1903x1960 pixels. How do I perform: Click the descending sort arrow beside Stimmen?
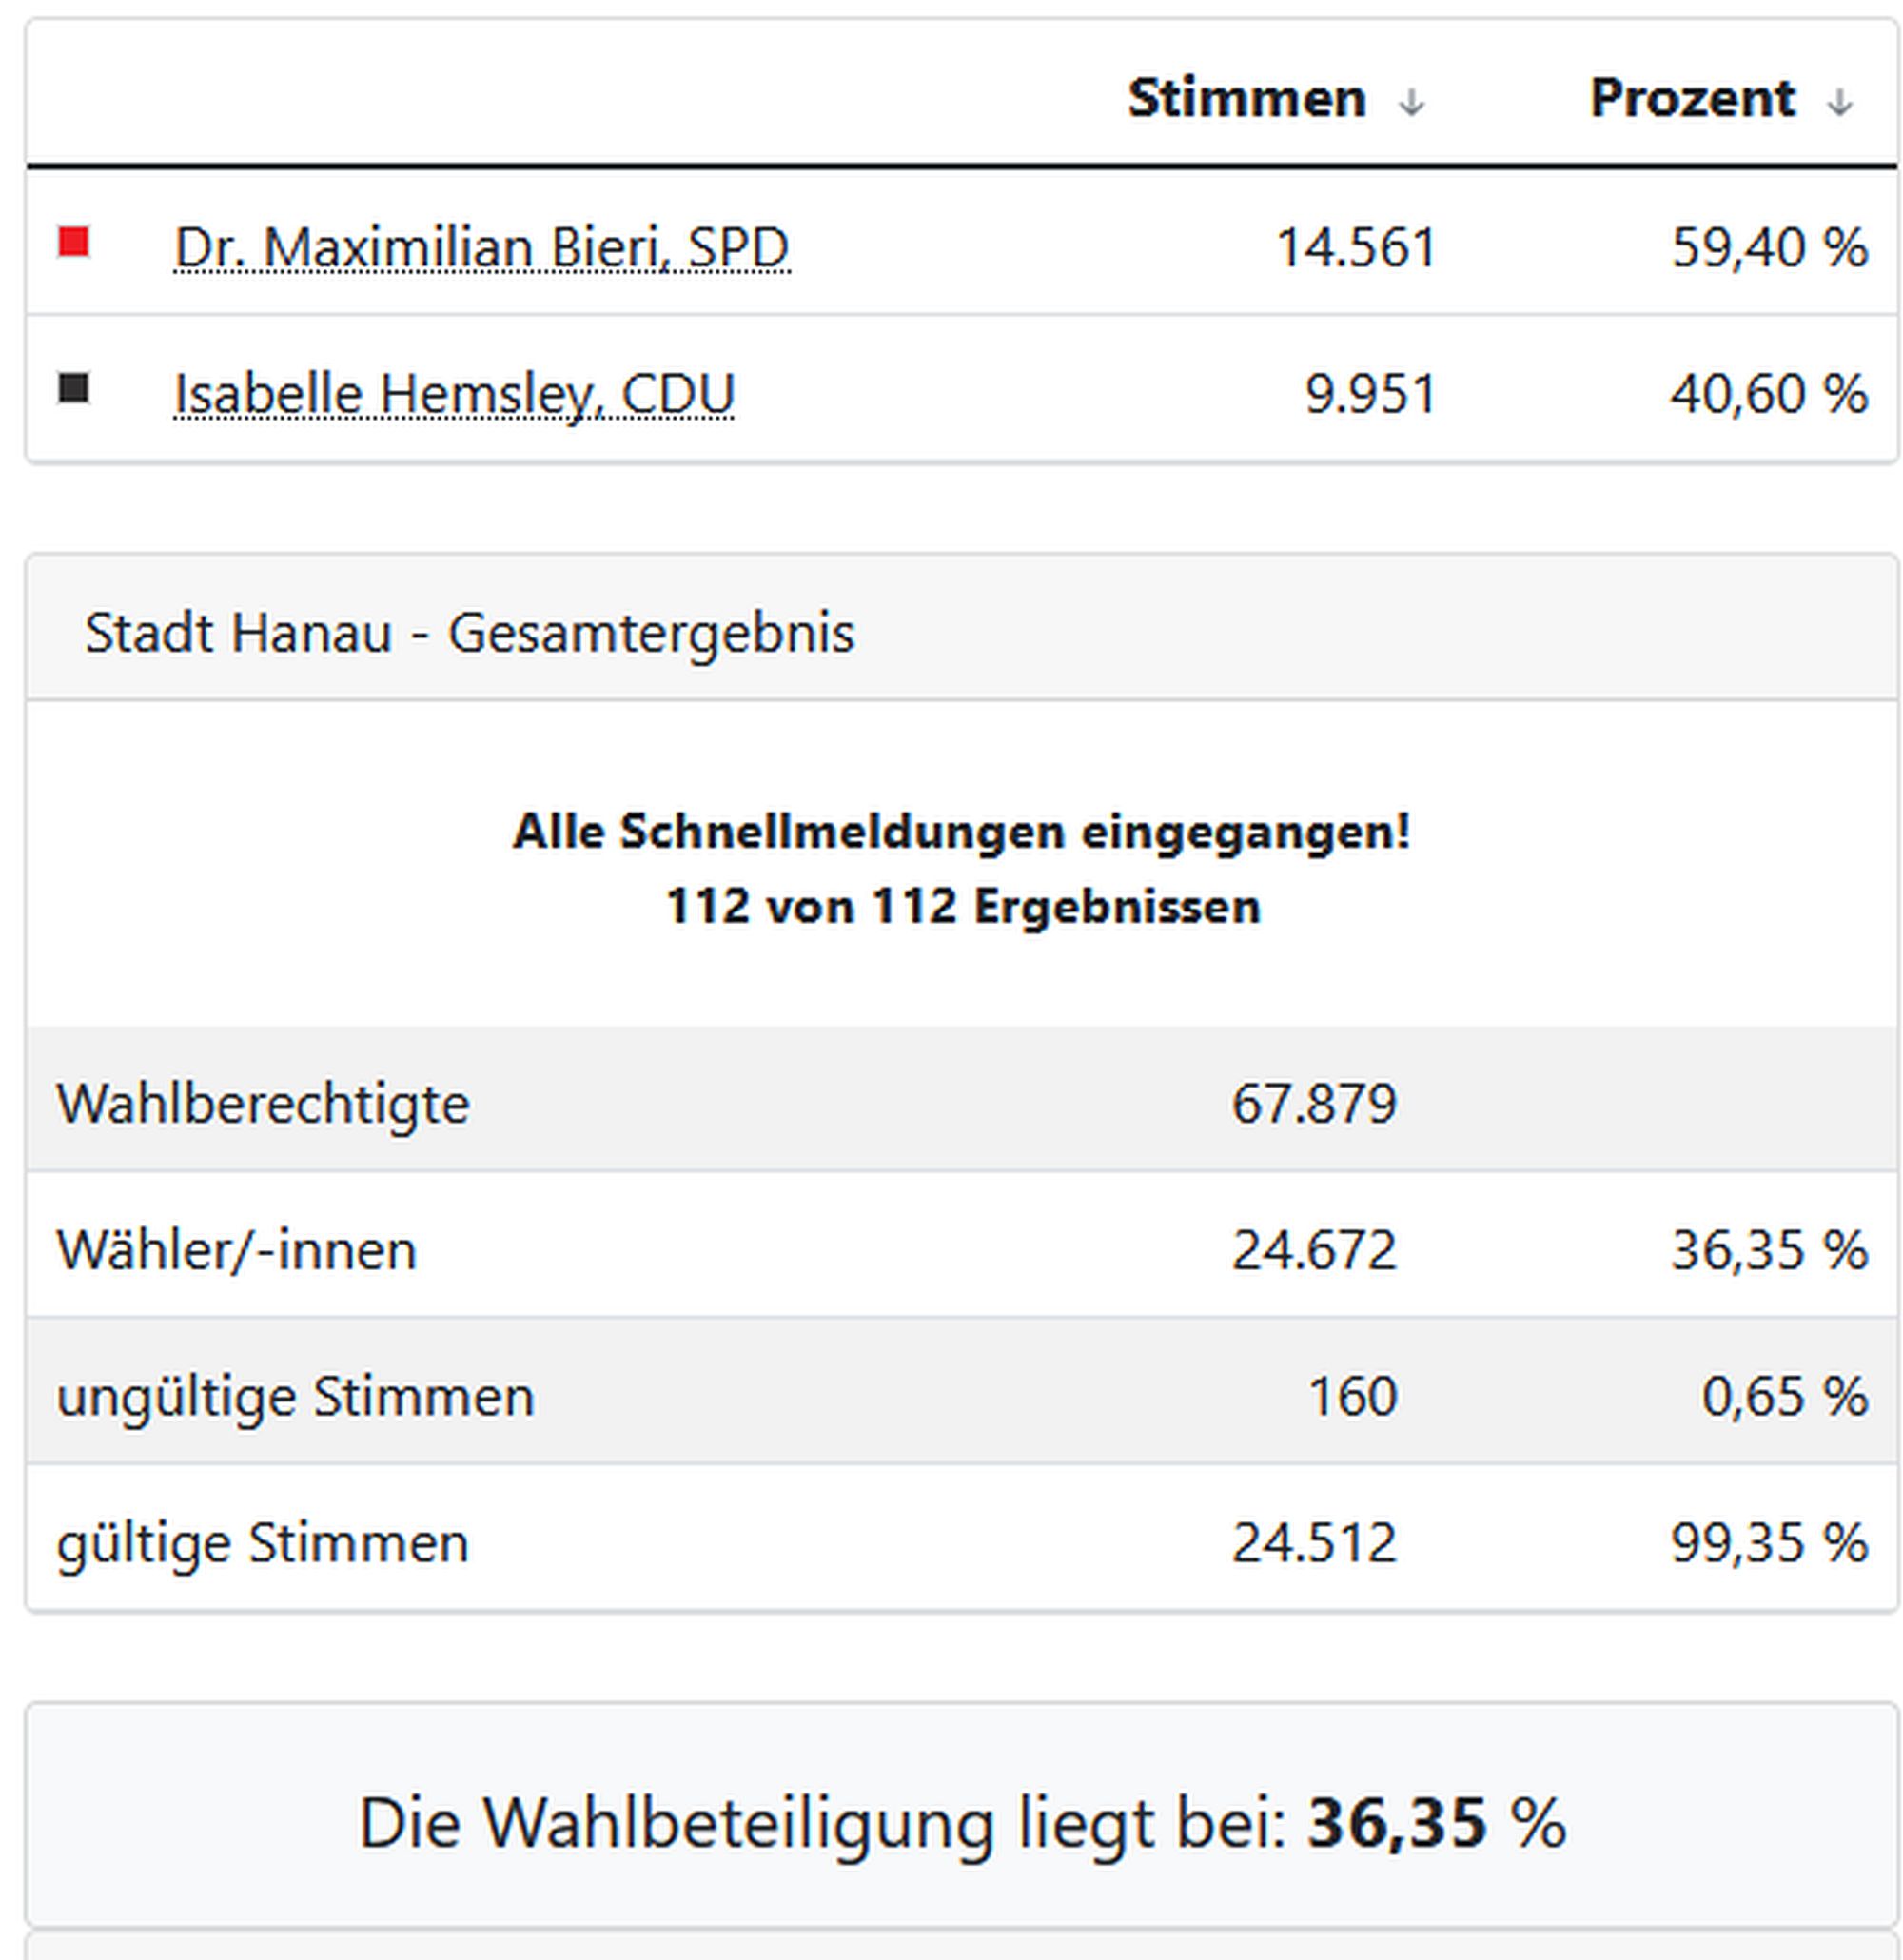point(1412,100)
